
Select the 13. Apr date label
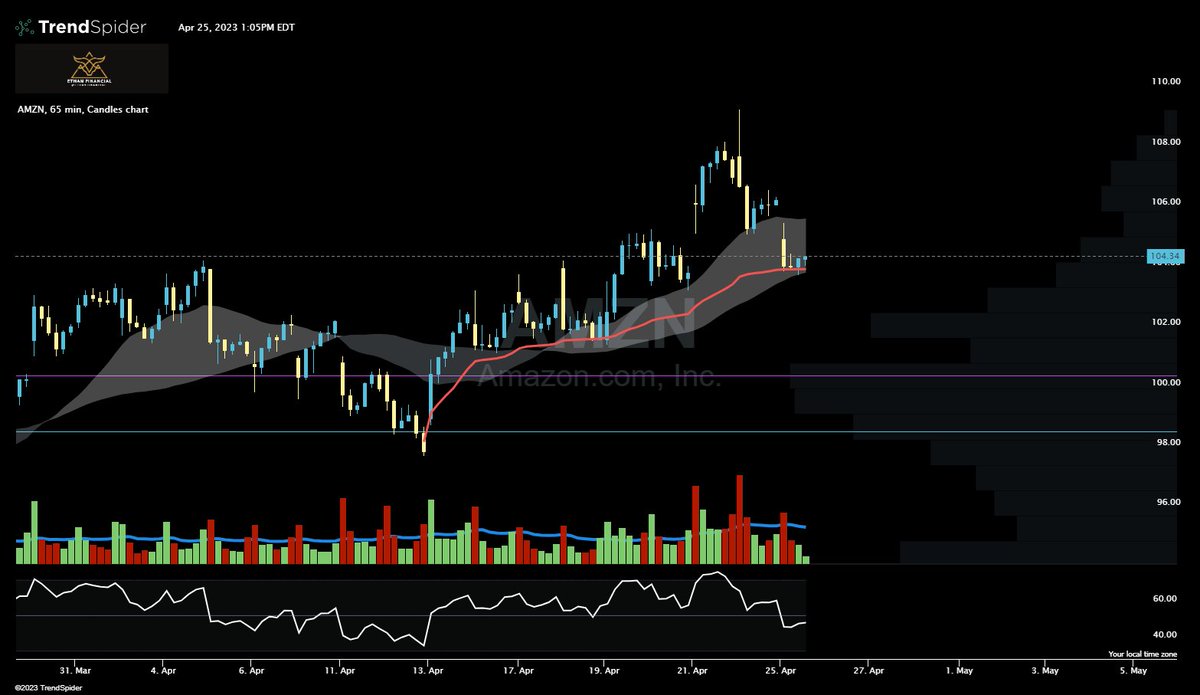pos(428,670)
